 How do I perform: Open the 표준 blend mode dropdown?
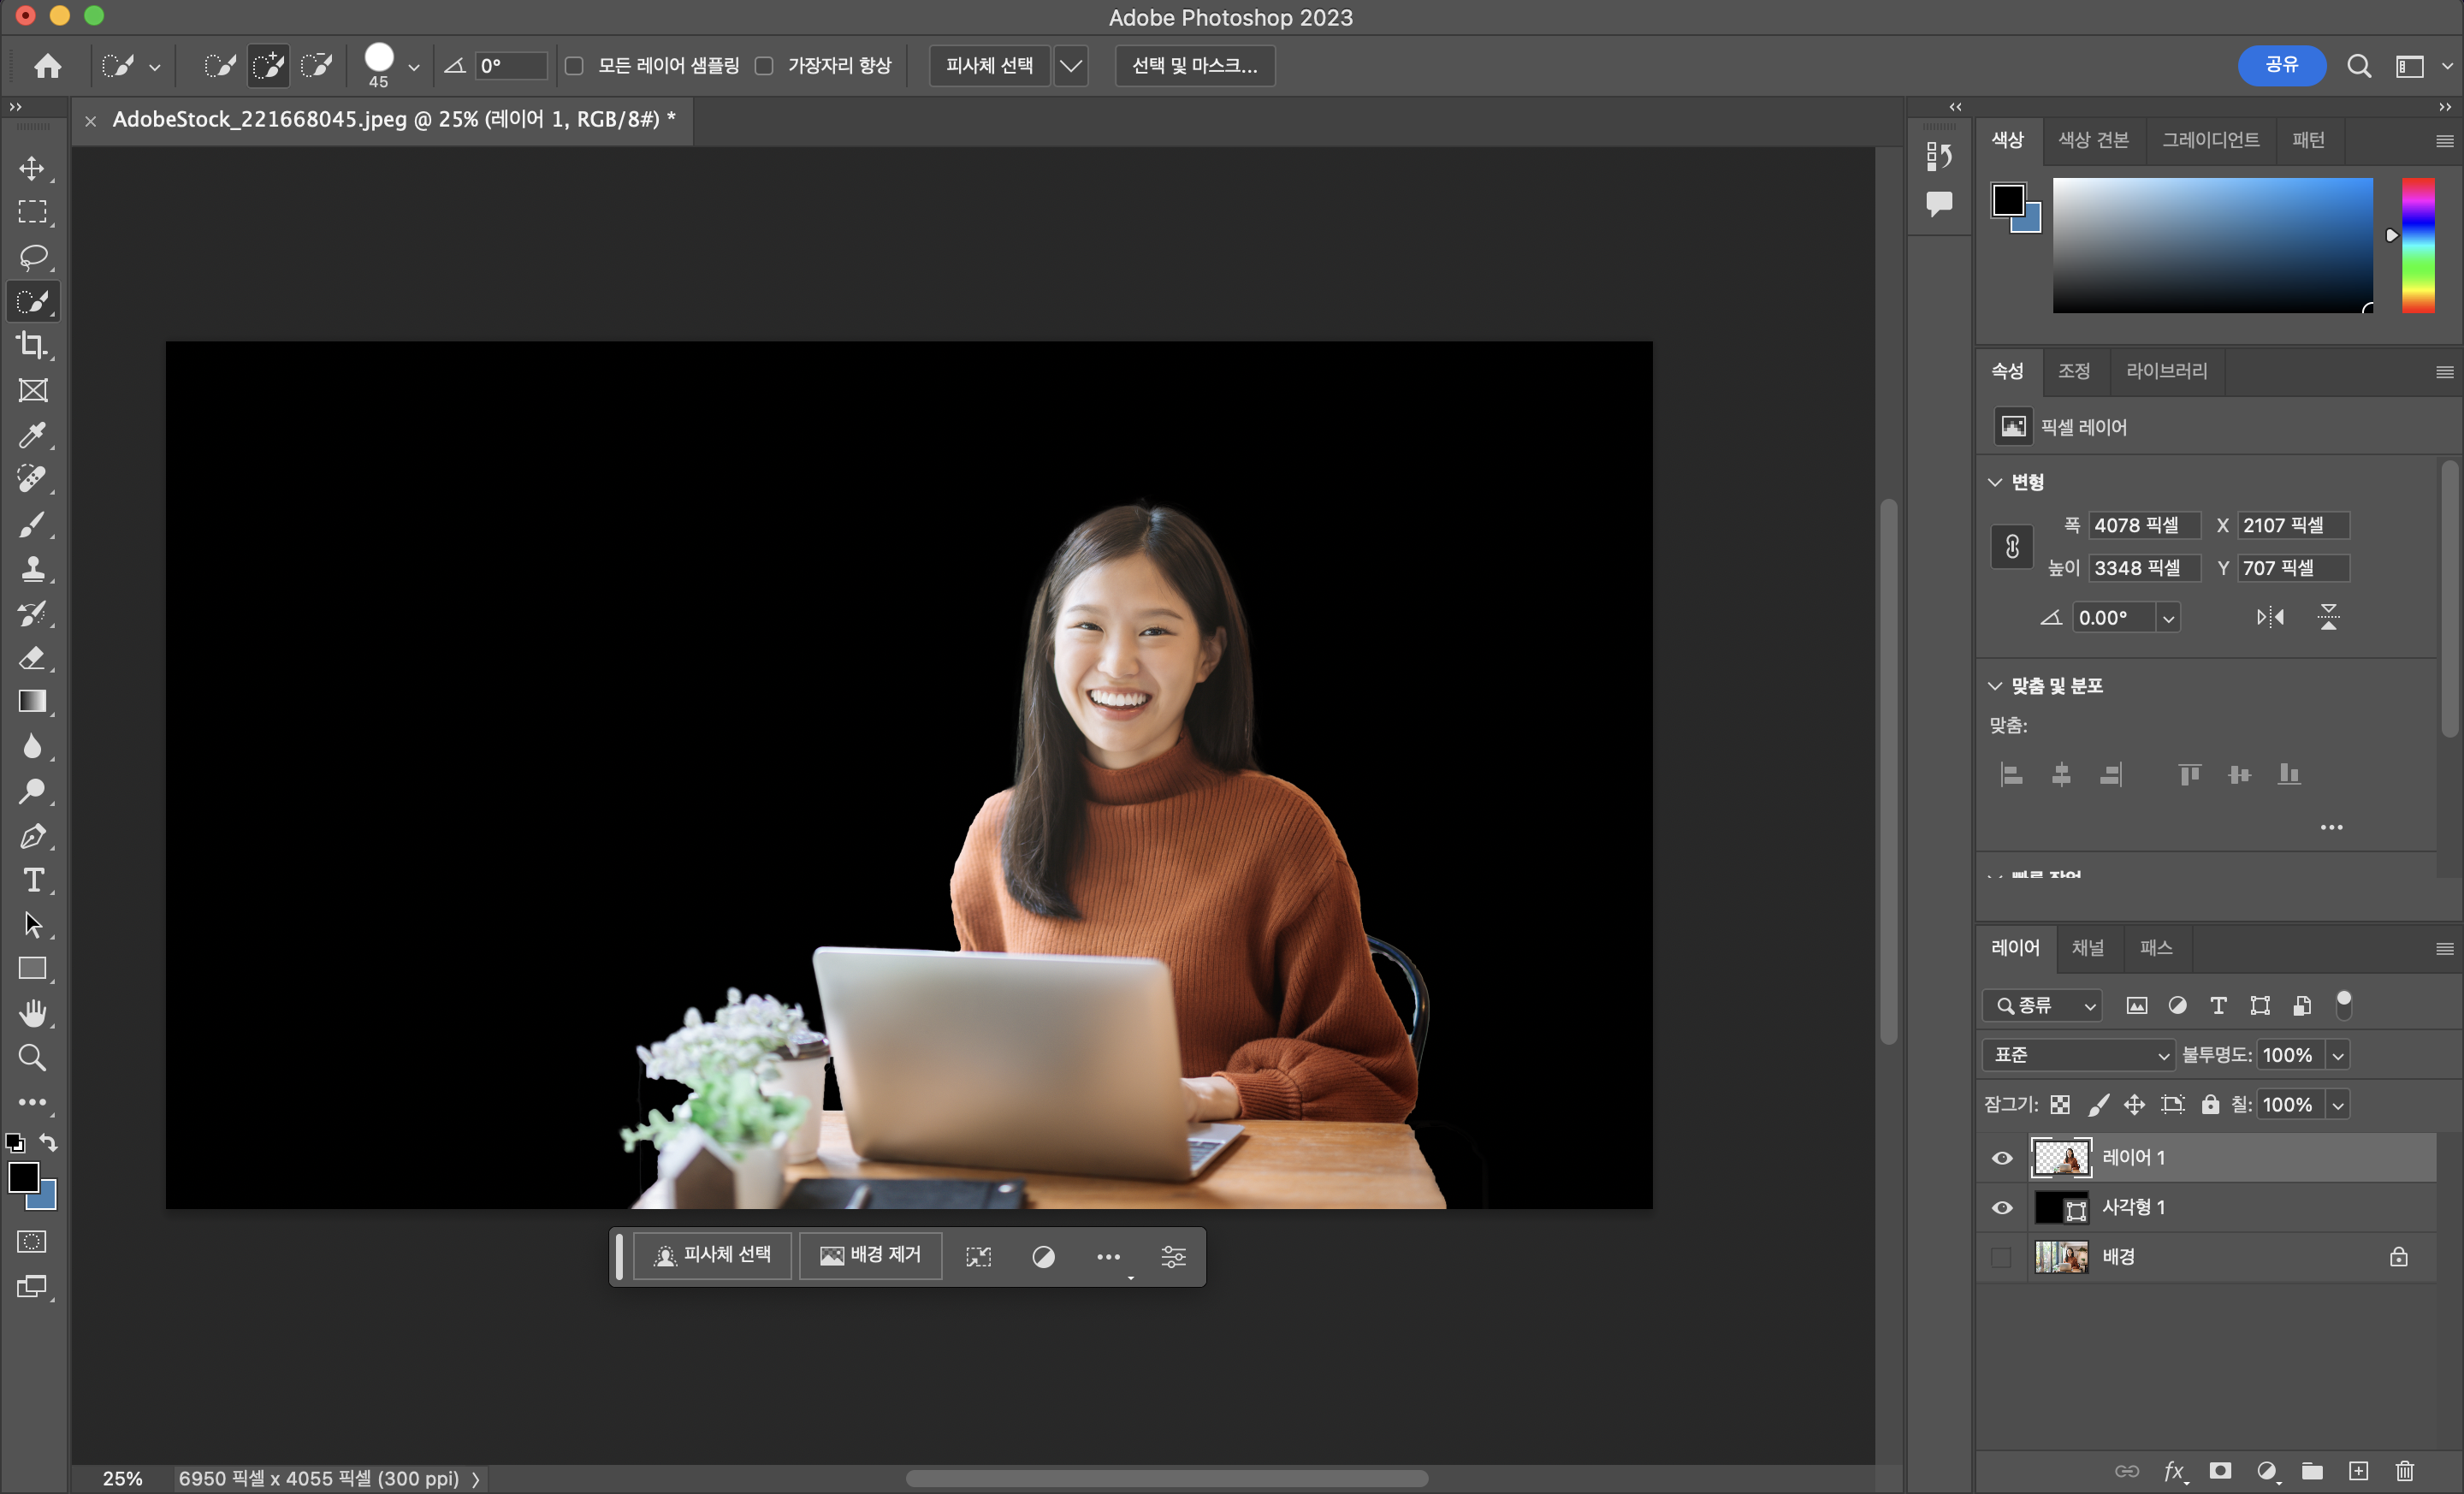click(2078, 1055)
